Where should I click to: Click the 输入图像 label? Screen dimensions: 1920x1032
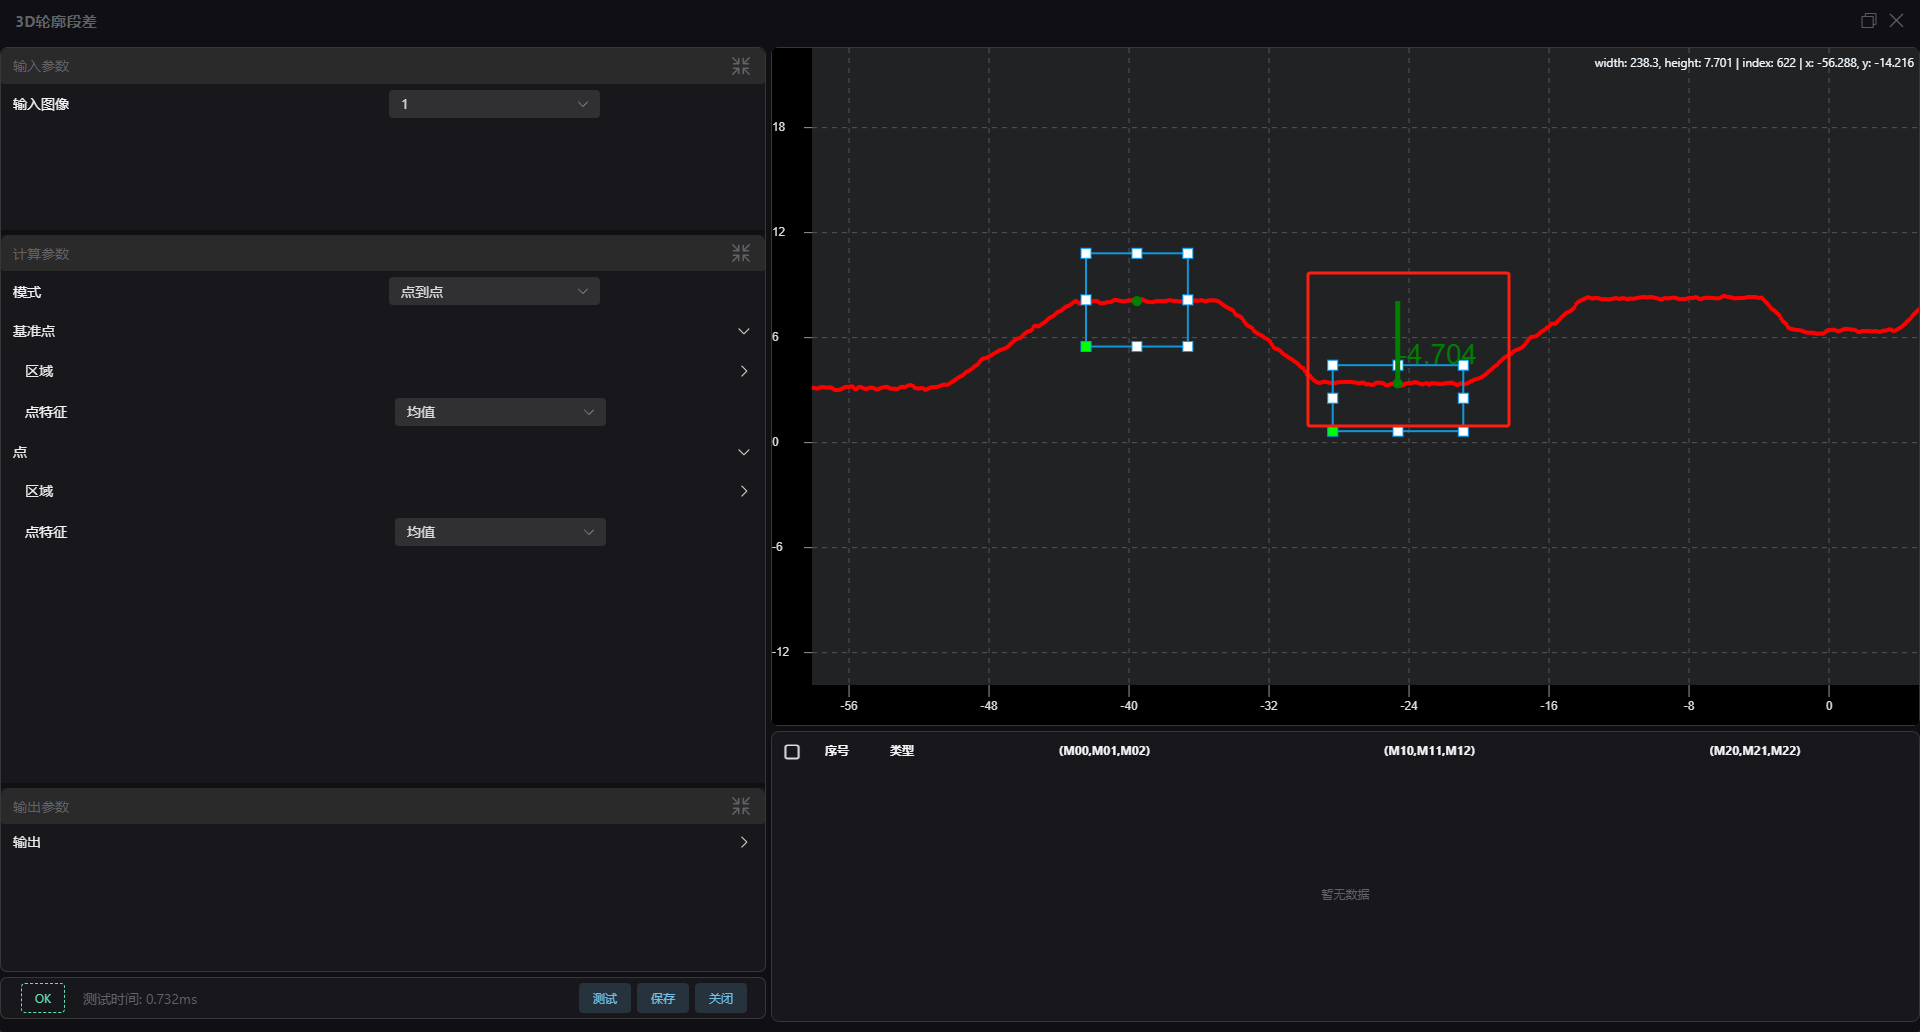point(41,104)
